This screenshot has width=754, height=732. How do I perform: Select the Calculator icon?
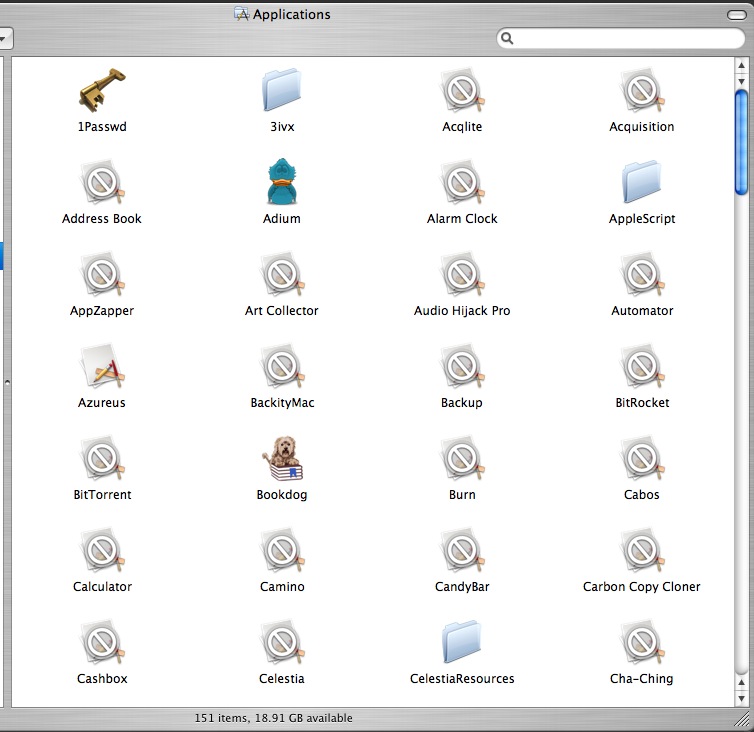pyautogui.click(x=102, y=550)
